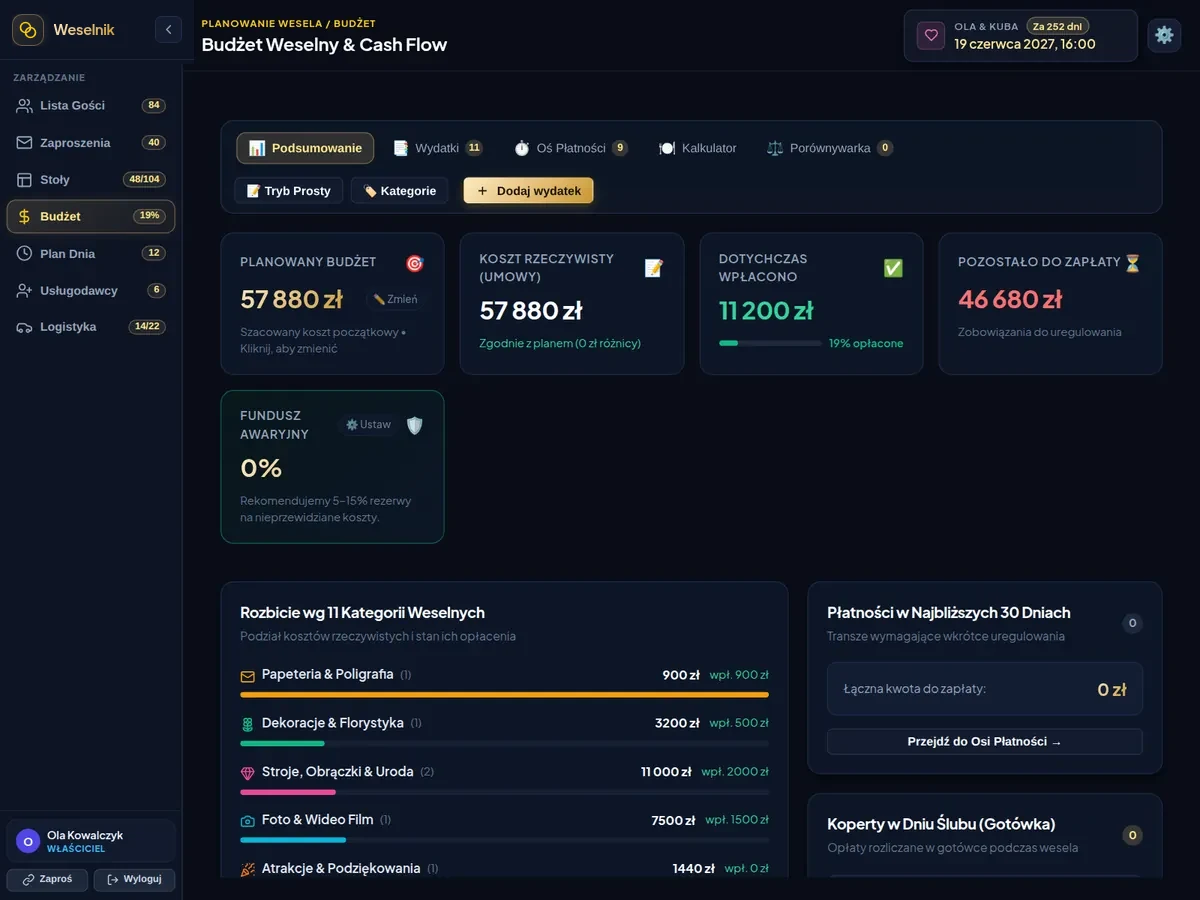Viewport: 1200px width, 900px height.
Task: Click the Weselnik rings logo icon
Action: tap(28, 30)
